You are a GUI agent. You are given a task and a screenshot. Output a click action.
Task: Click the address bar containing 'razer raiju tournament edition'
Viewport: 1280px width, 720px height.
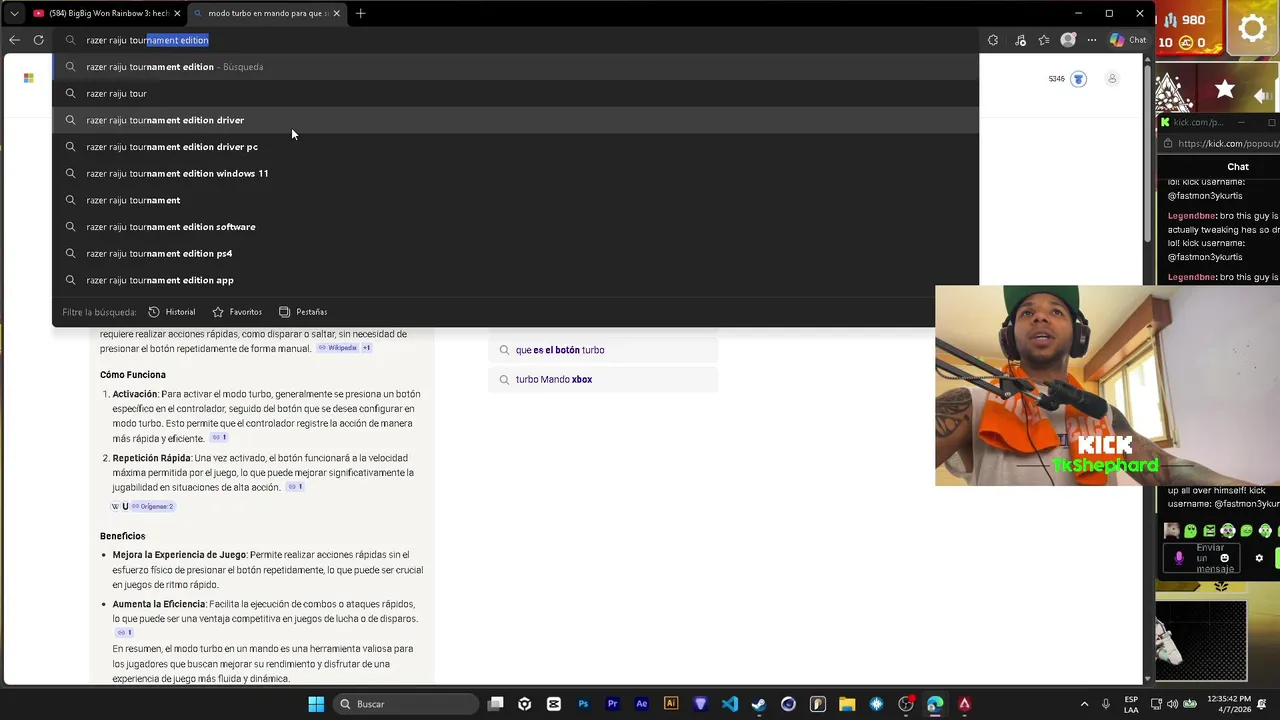point(515,40)
